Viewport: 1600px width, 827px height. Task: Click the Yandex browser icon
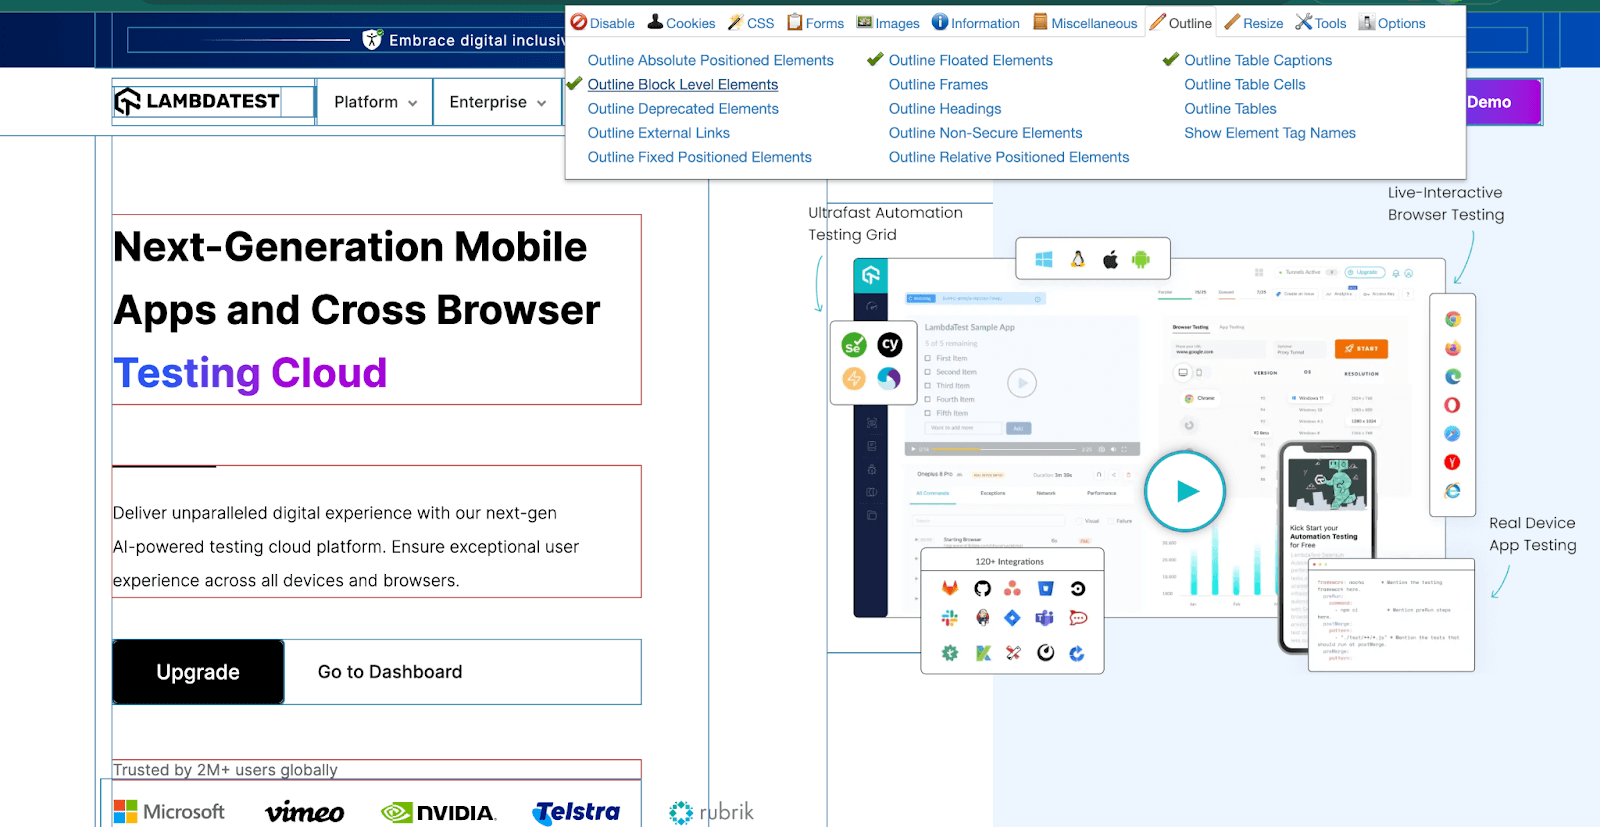click(1452, 462)
